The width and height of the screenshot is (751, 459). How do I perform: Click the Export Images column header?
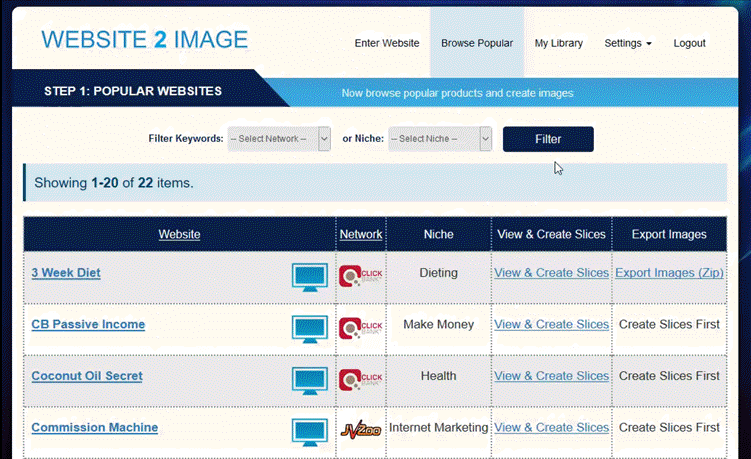click(x=669, y=234)
